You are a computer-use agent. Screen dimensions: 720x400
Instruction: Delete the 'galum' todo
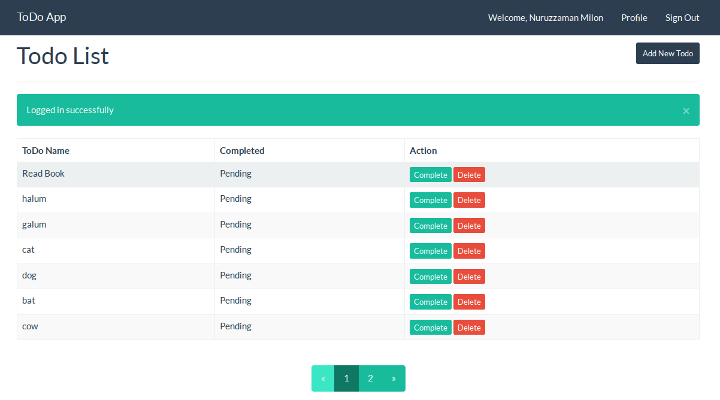[x=469, y=226]
